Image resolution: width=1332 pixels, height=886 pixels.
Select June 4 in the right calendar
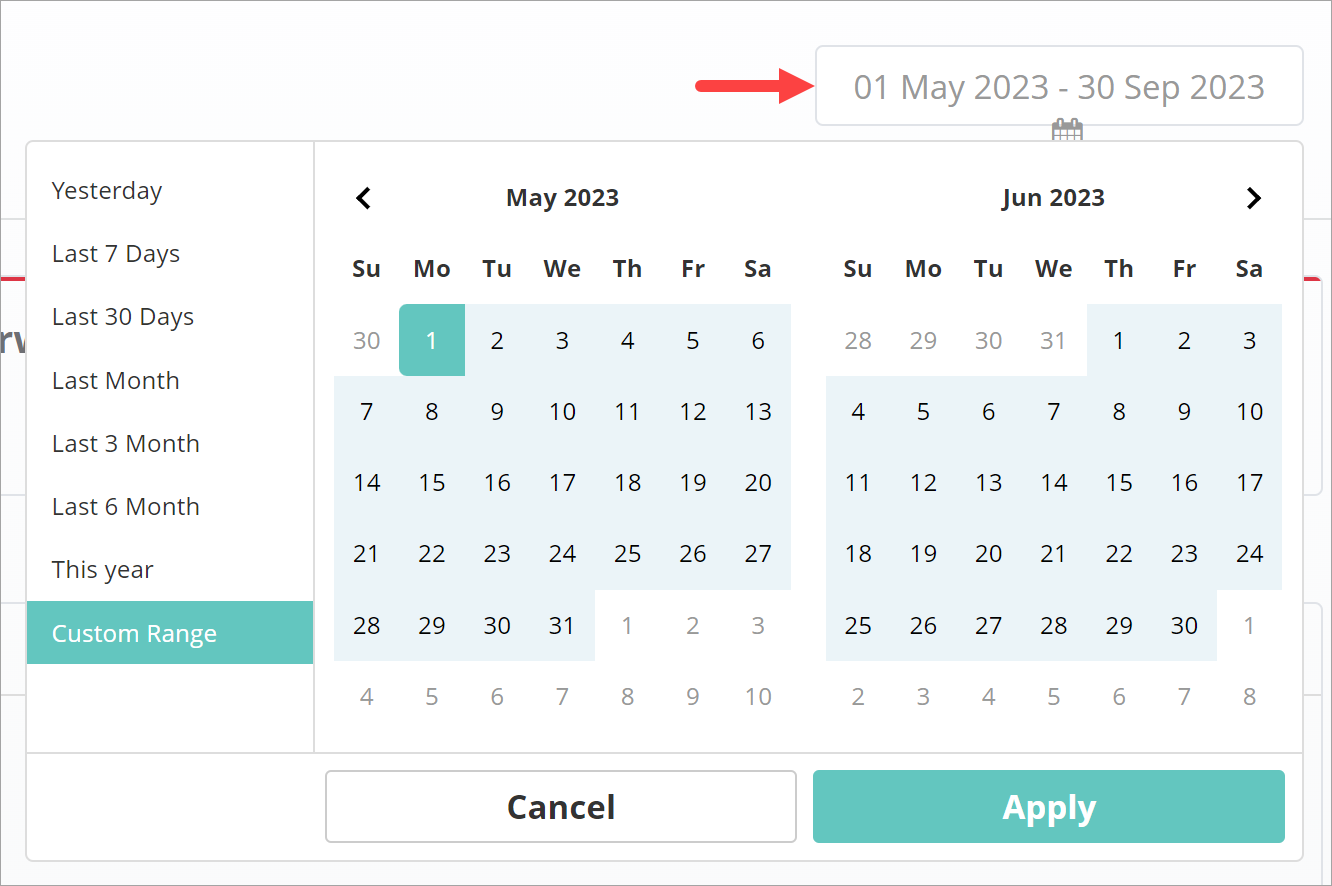tap(858, 412)
